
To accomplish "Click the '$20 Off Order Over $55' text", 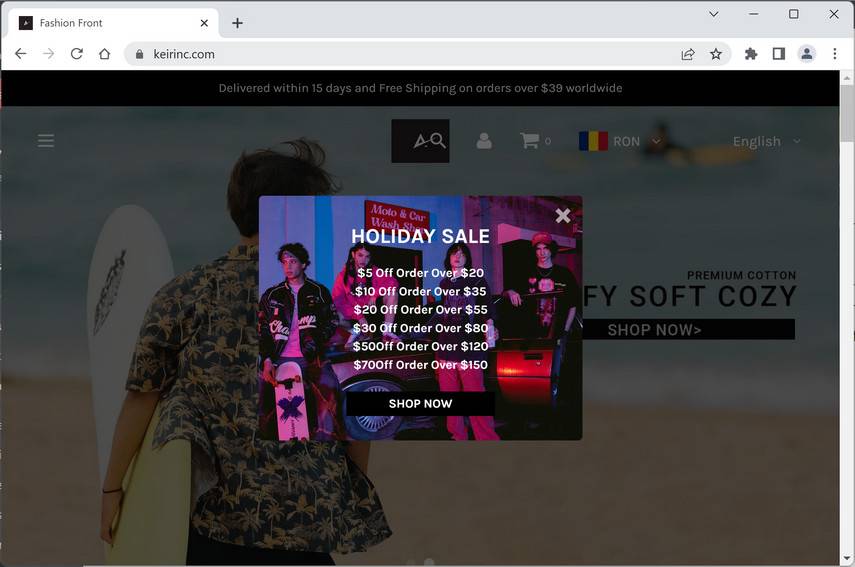I will (420, 309).
